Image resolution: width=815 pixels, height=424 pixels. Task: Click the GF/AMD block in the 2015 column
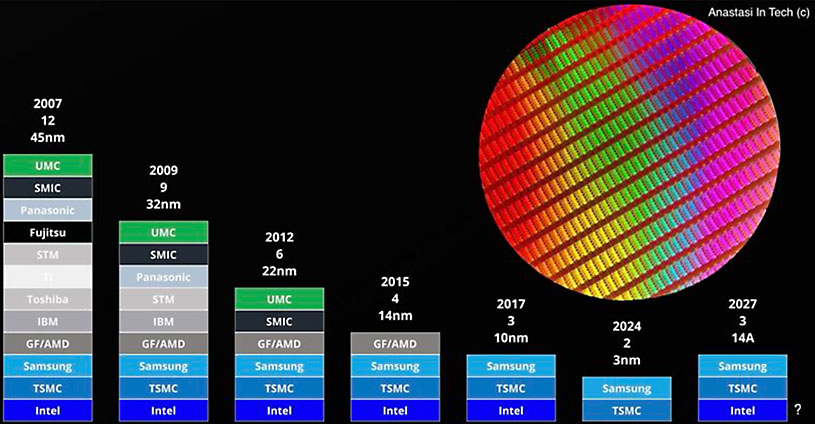pos(395,344)
